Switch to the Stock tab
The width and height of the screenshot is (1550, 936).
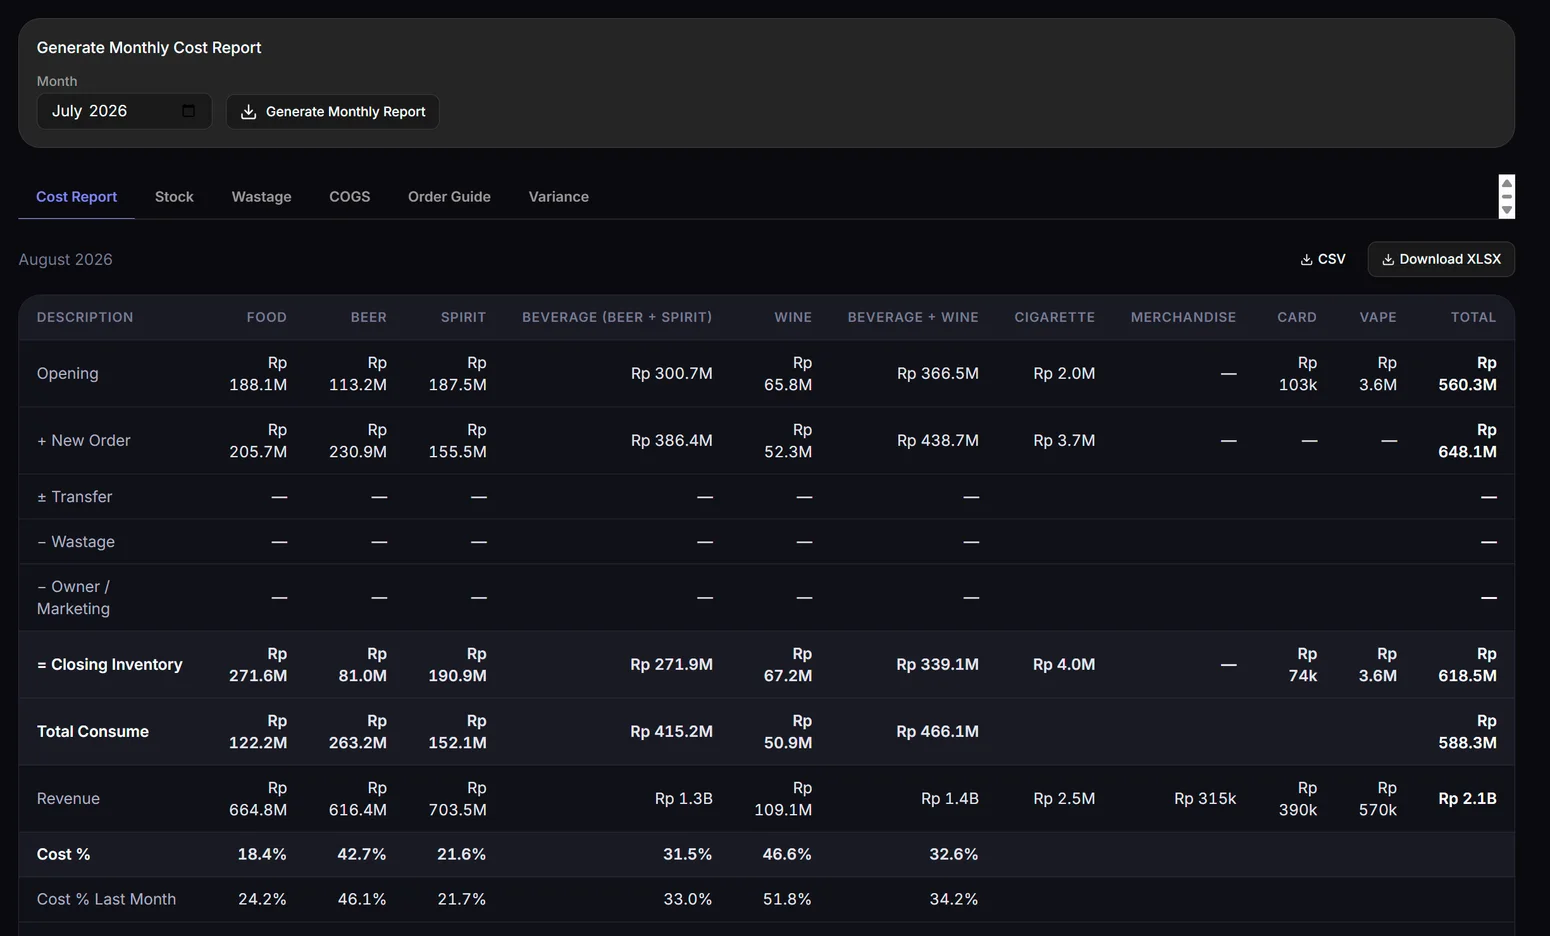pyautogui.click(x=174, y=197)
